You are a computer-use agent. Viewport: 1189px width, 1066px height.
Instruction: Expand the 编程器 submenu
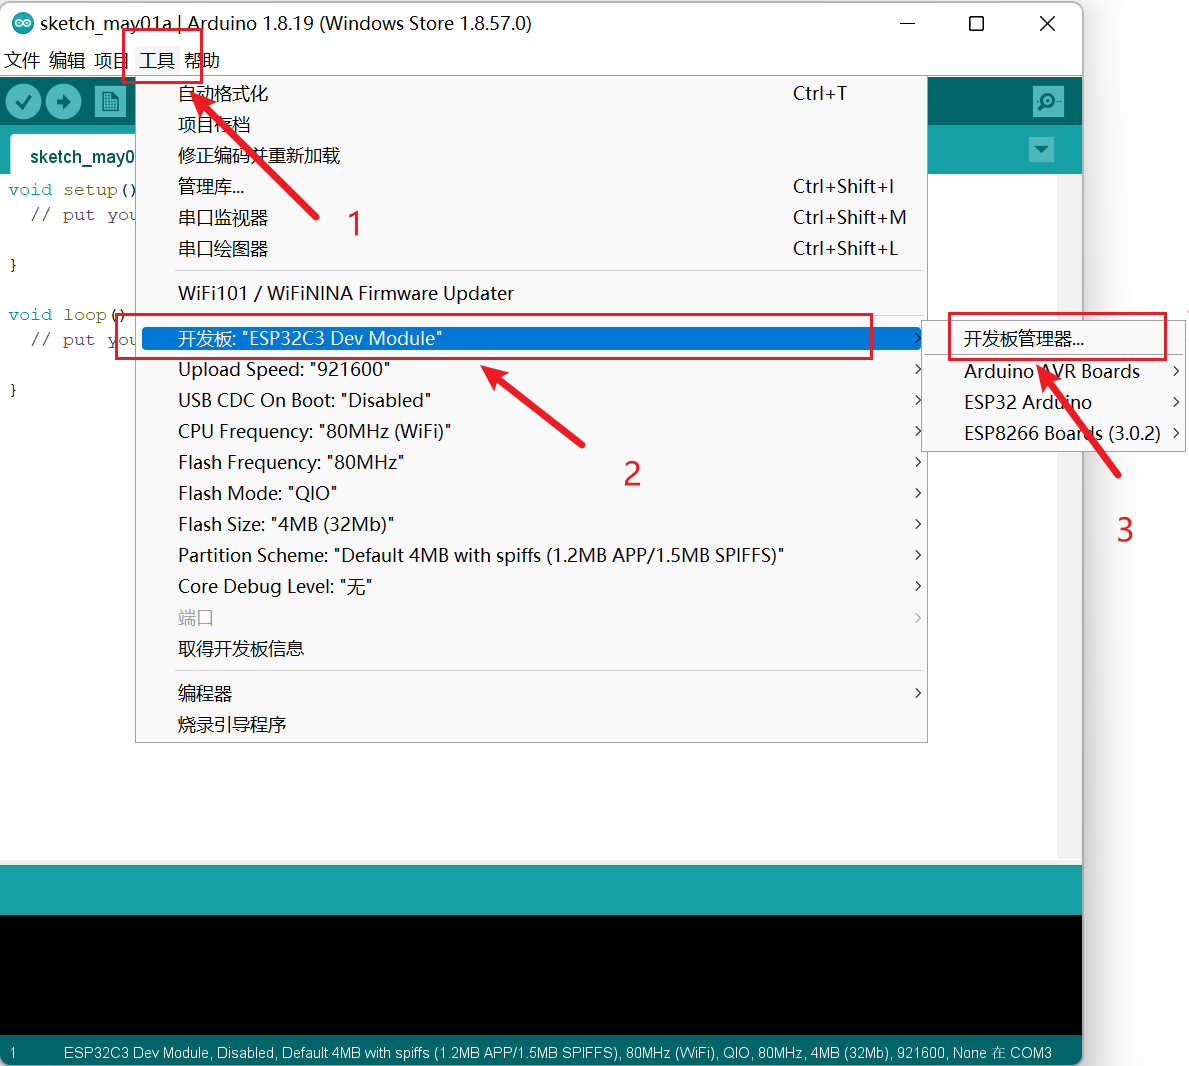click(531, 694)
